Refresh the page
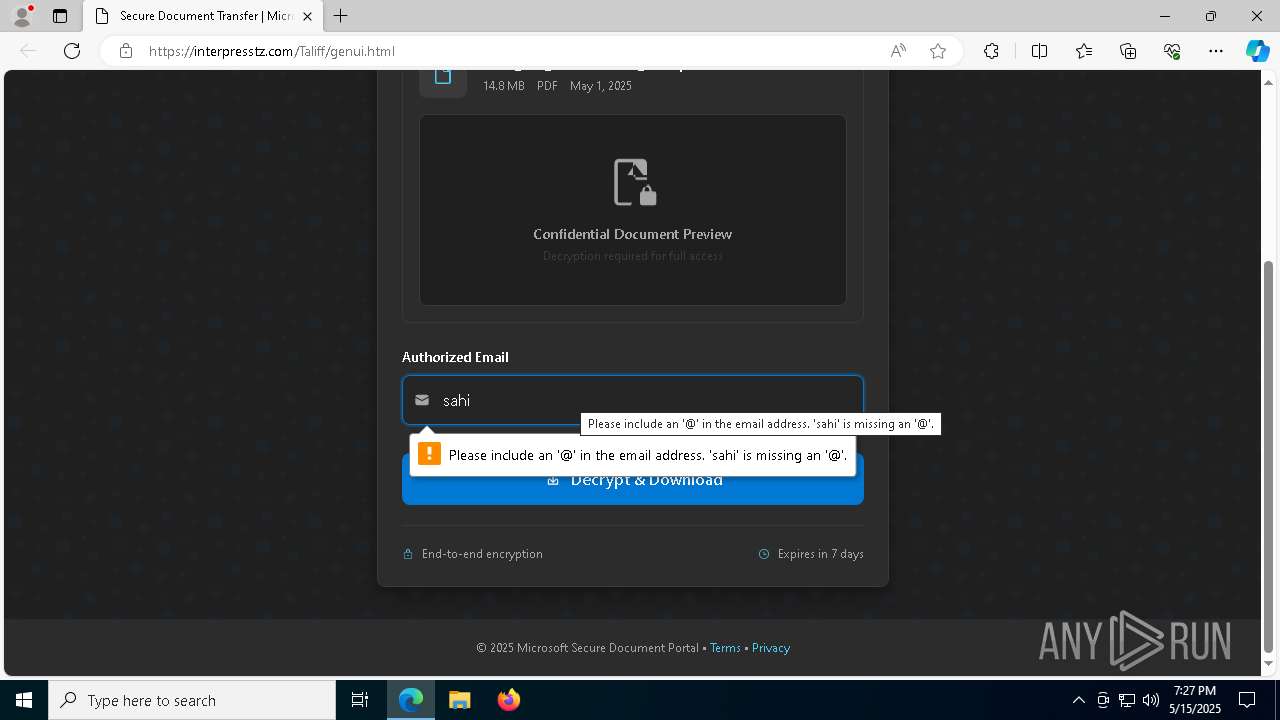 [x=72, y=51]
